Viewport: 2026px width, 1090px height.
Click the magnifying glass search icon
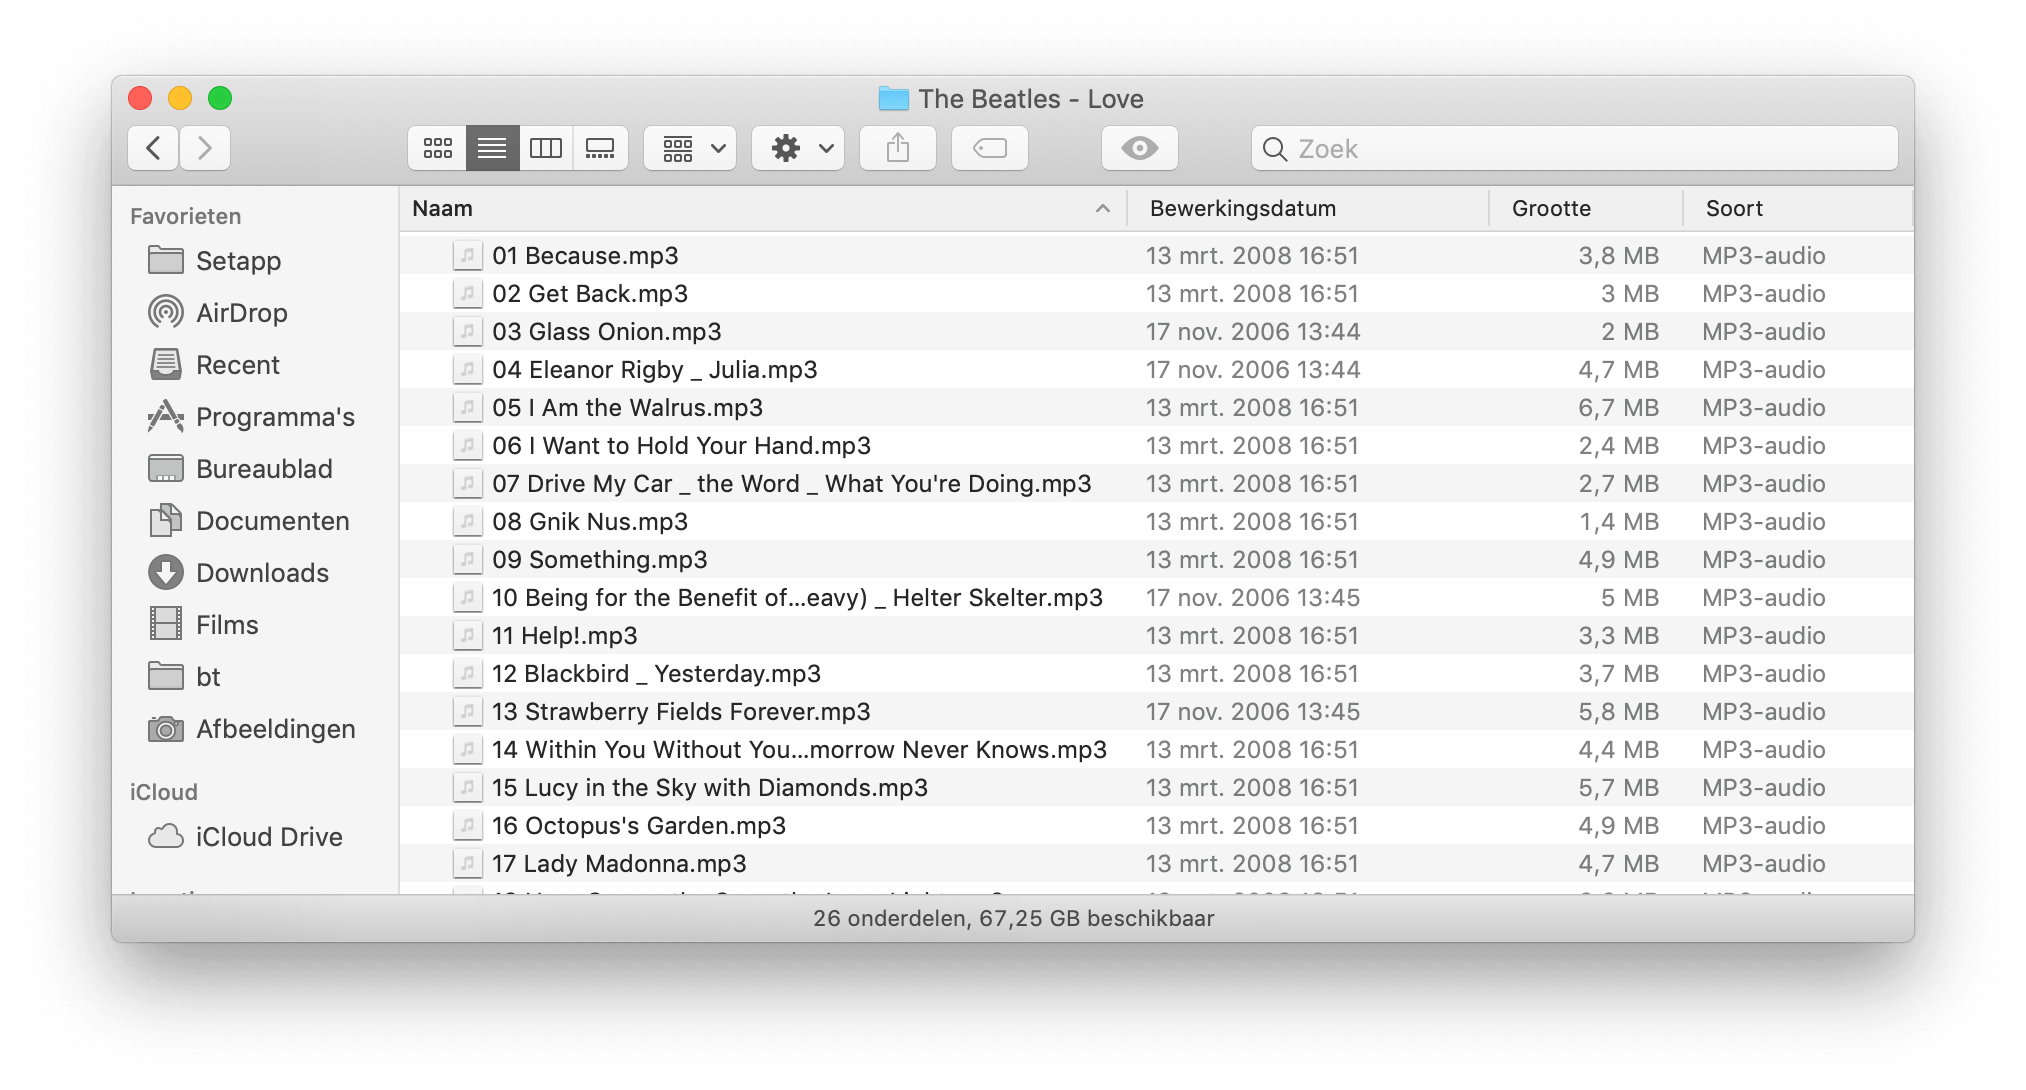tap(1274, 149)
